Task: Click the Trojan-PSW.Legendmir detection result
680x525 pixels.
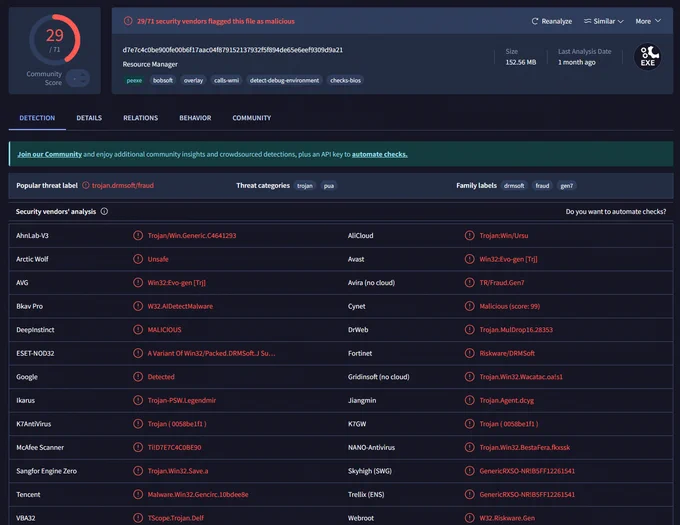Action: tap(182, 400)
